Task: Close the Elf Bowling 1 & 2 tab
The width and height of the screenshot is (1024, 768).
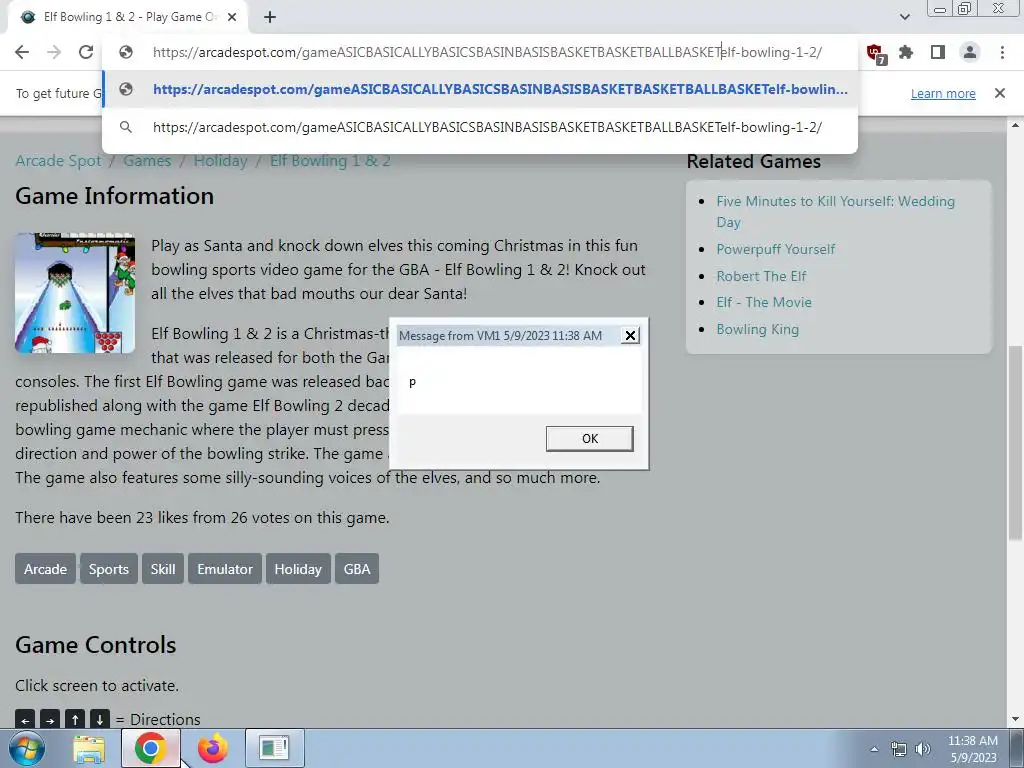Action: [x=232, y=17]
